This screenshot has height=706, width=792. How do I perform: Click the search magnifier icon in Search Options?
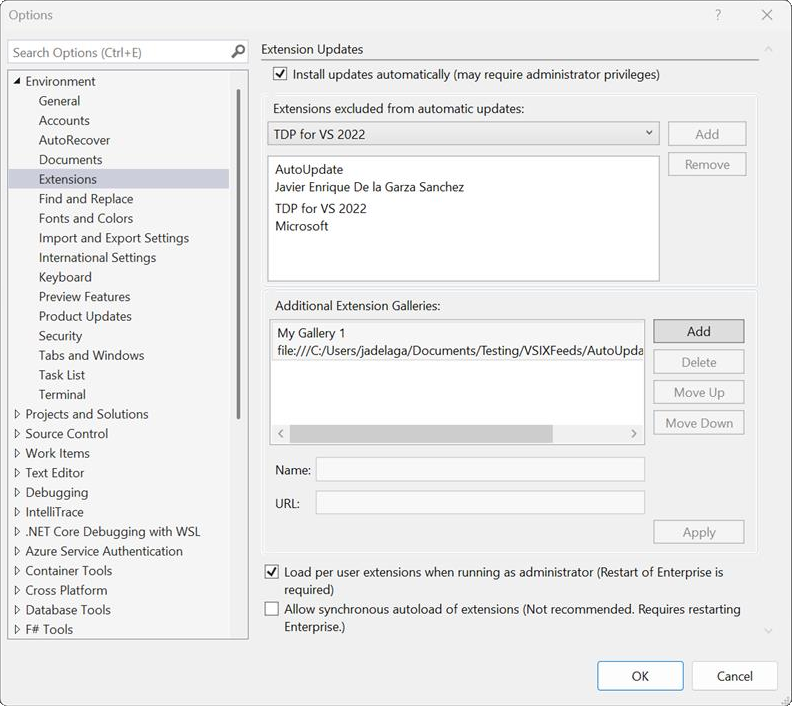238,52
